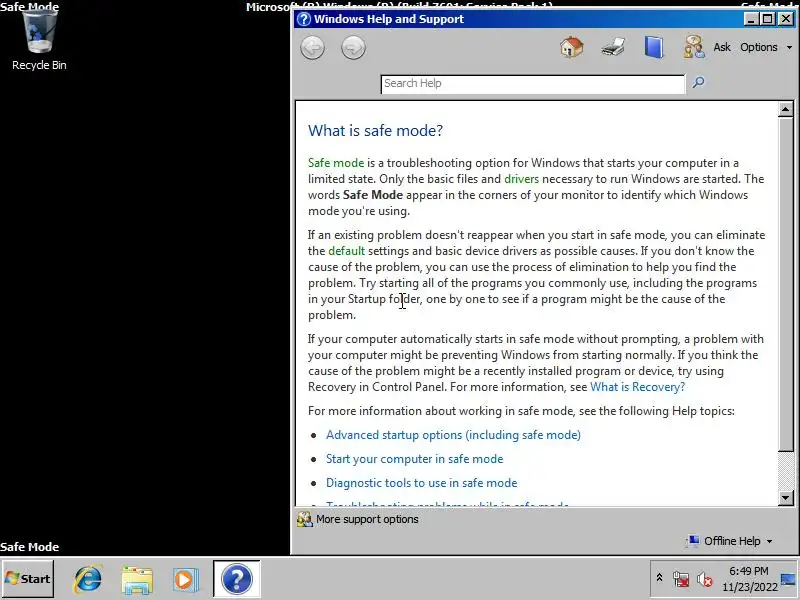Click the What is safe mode? heading
This screenshot has width=800, height=600.
pyautogui.click(x=375, y=131)
